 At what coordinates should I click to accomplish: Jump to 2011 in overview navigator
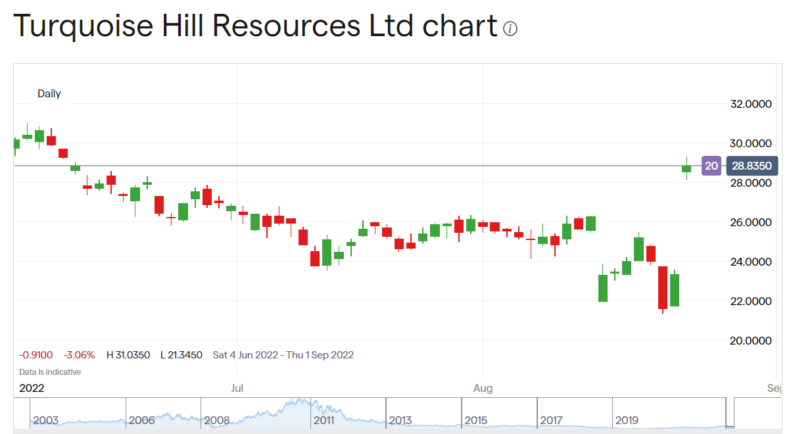click(x=324, y=420)
